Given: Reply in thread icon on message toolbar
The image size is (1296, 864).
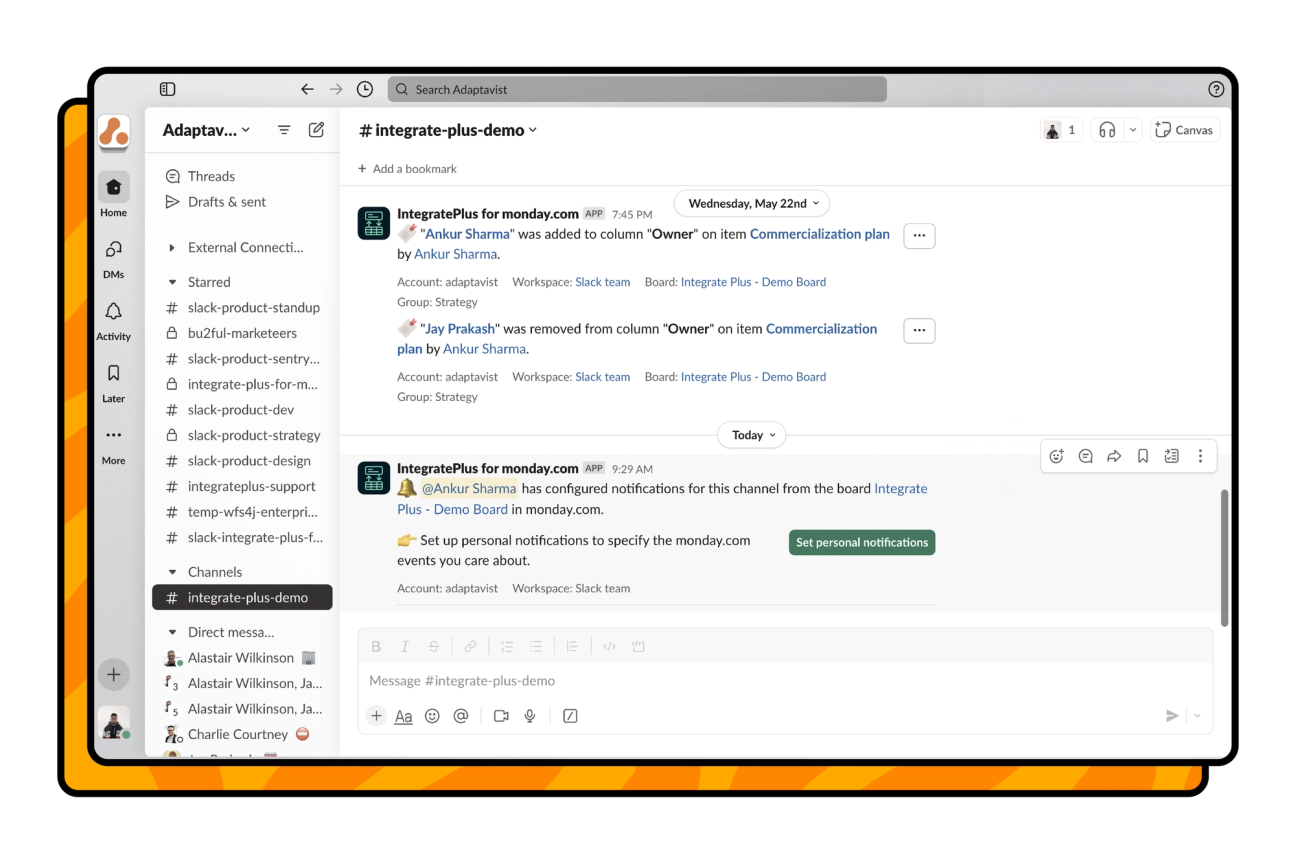Looking at the screenshot, I should click(1085, 456).
